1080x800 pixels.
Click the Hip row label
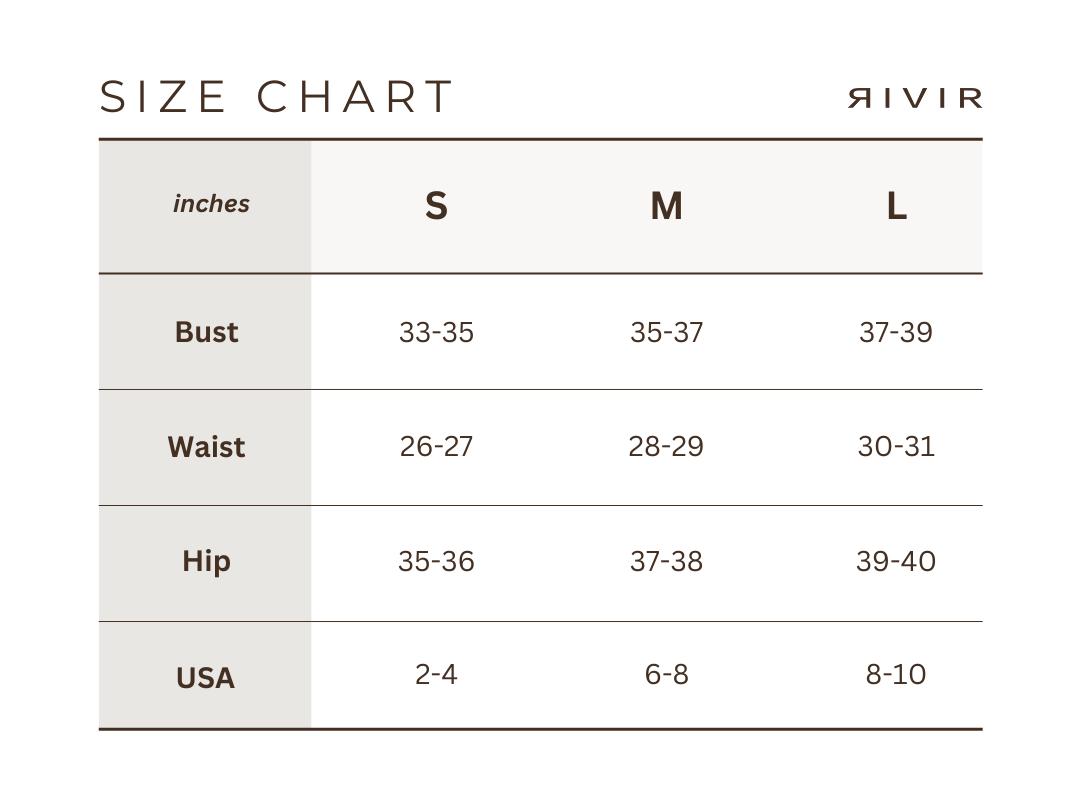tap(206, 561)
